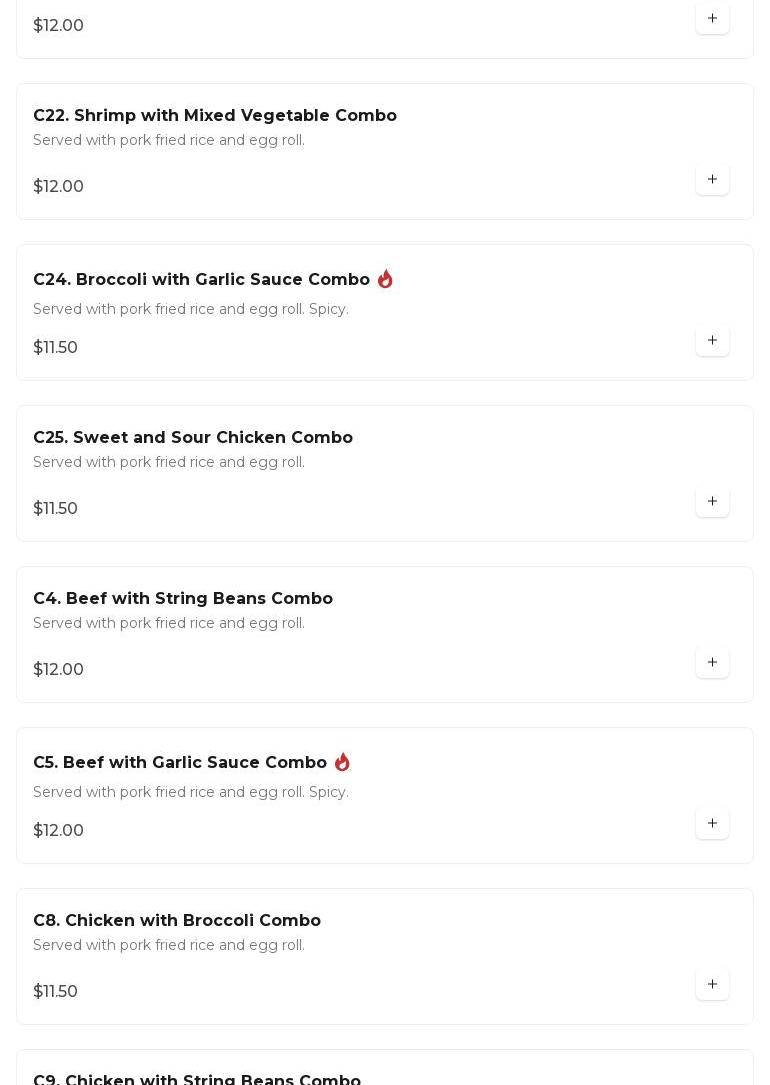Click the C4 Beef String Beans description text
Screen dimensions: 770x1085
click(169, 624)
